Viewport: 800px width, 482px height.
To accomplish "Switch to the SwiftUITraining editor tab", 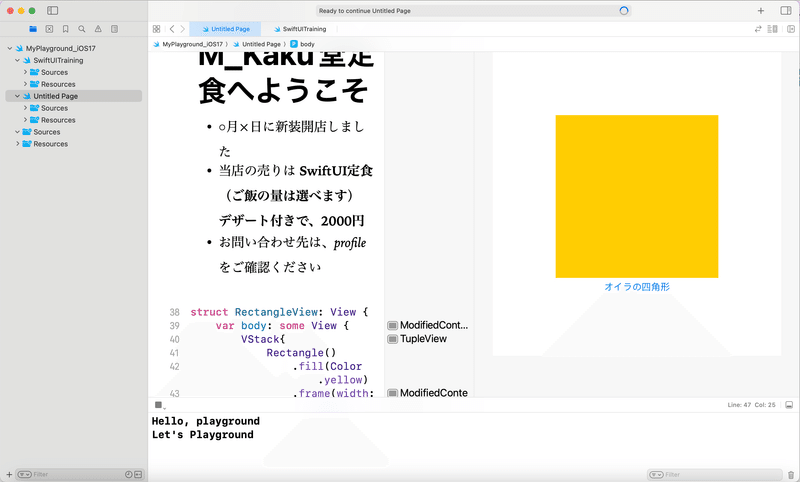I will (299, 29).
